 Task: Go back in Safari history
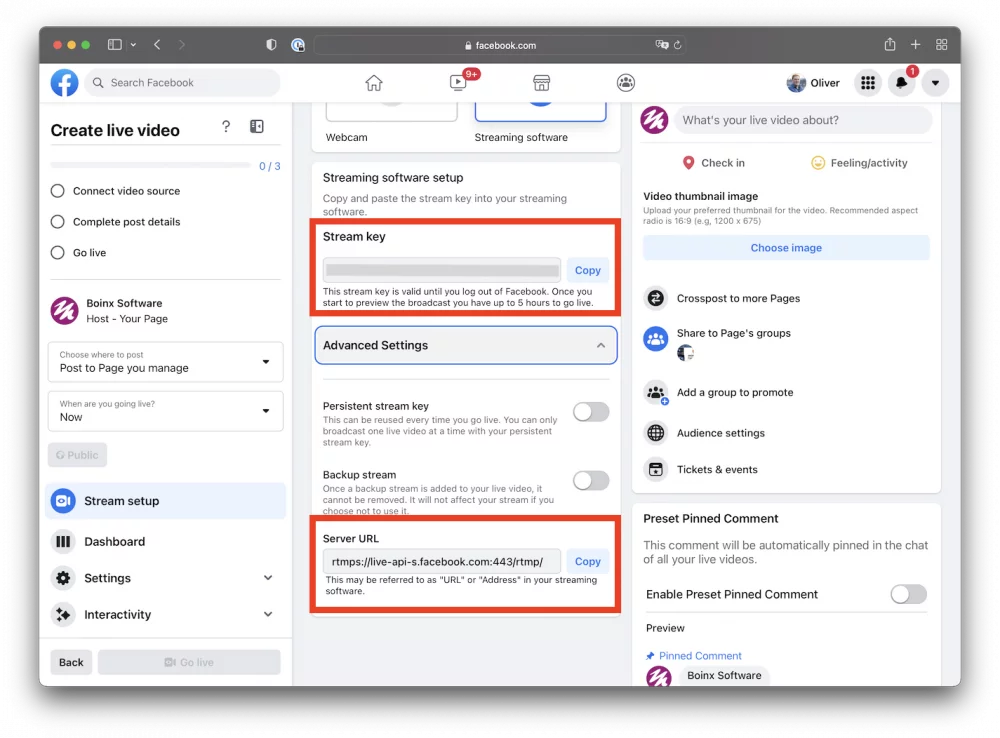[158, 45]
